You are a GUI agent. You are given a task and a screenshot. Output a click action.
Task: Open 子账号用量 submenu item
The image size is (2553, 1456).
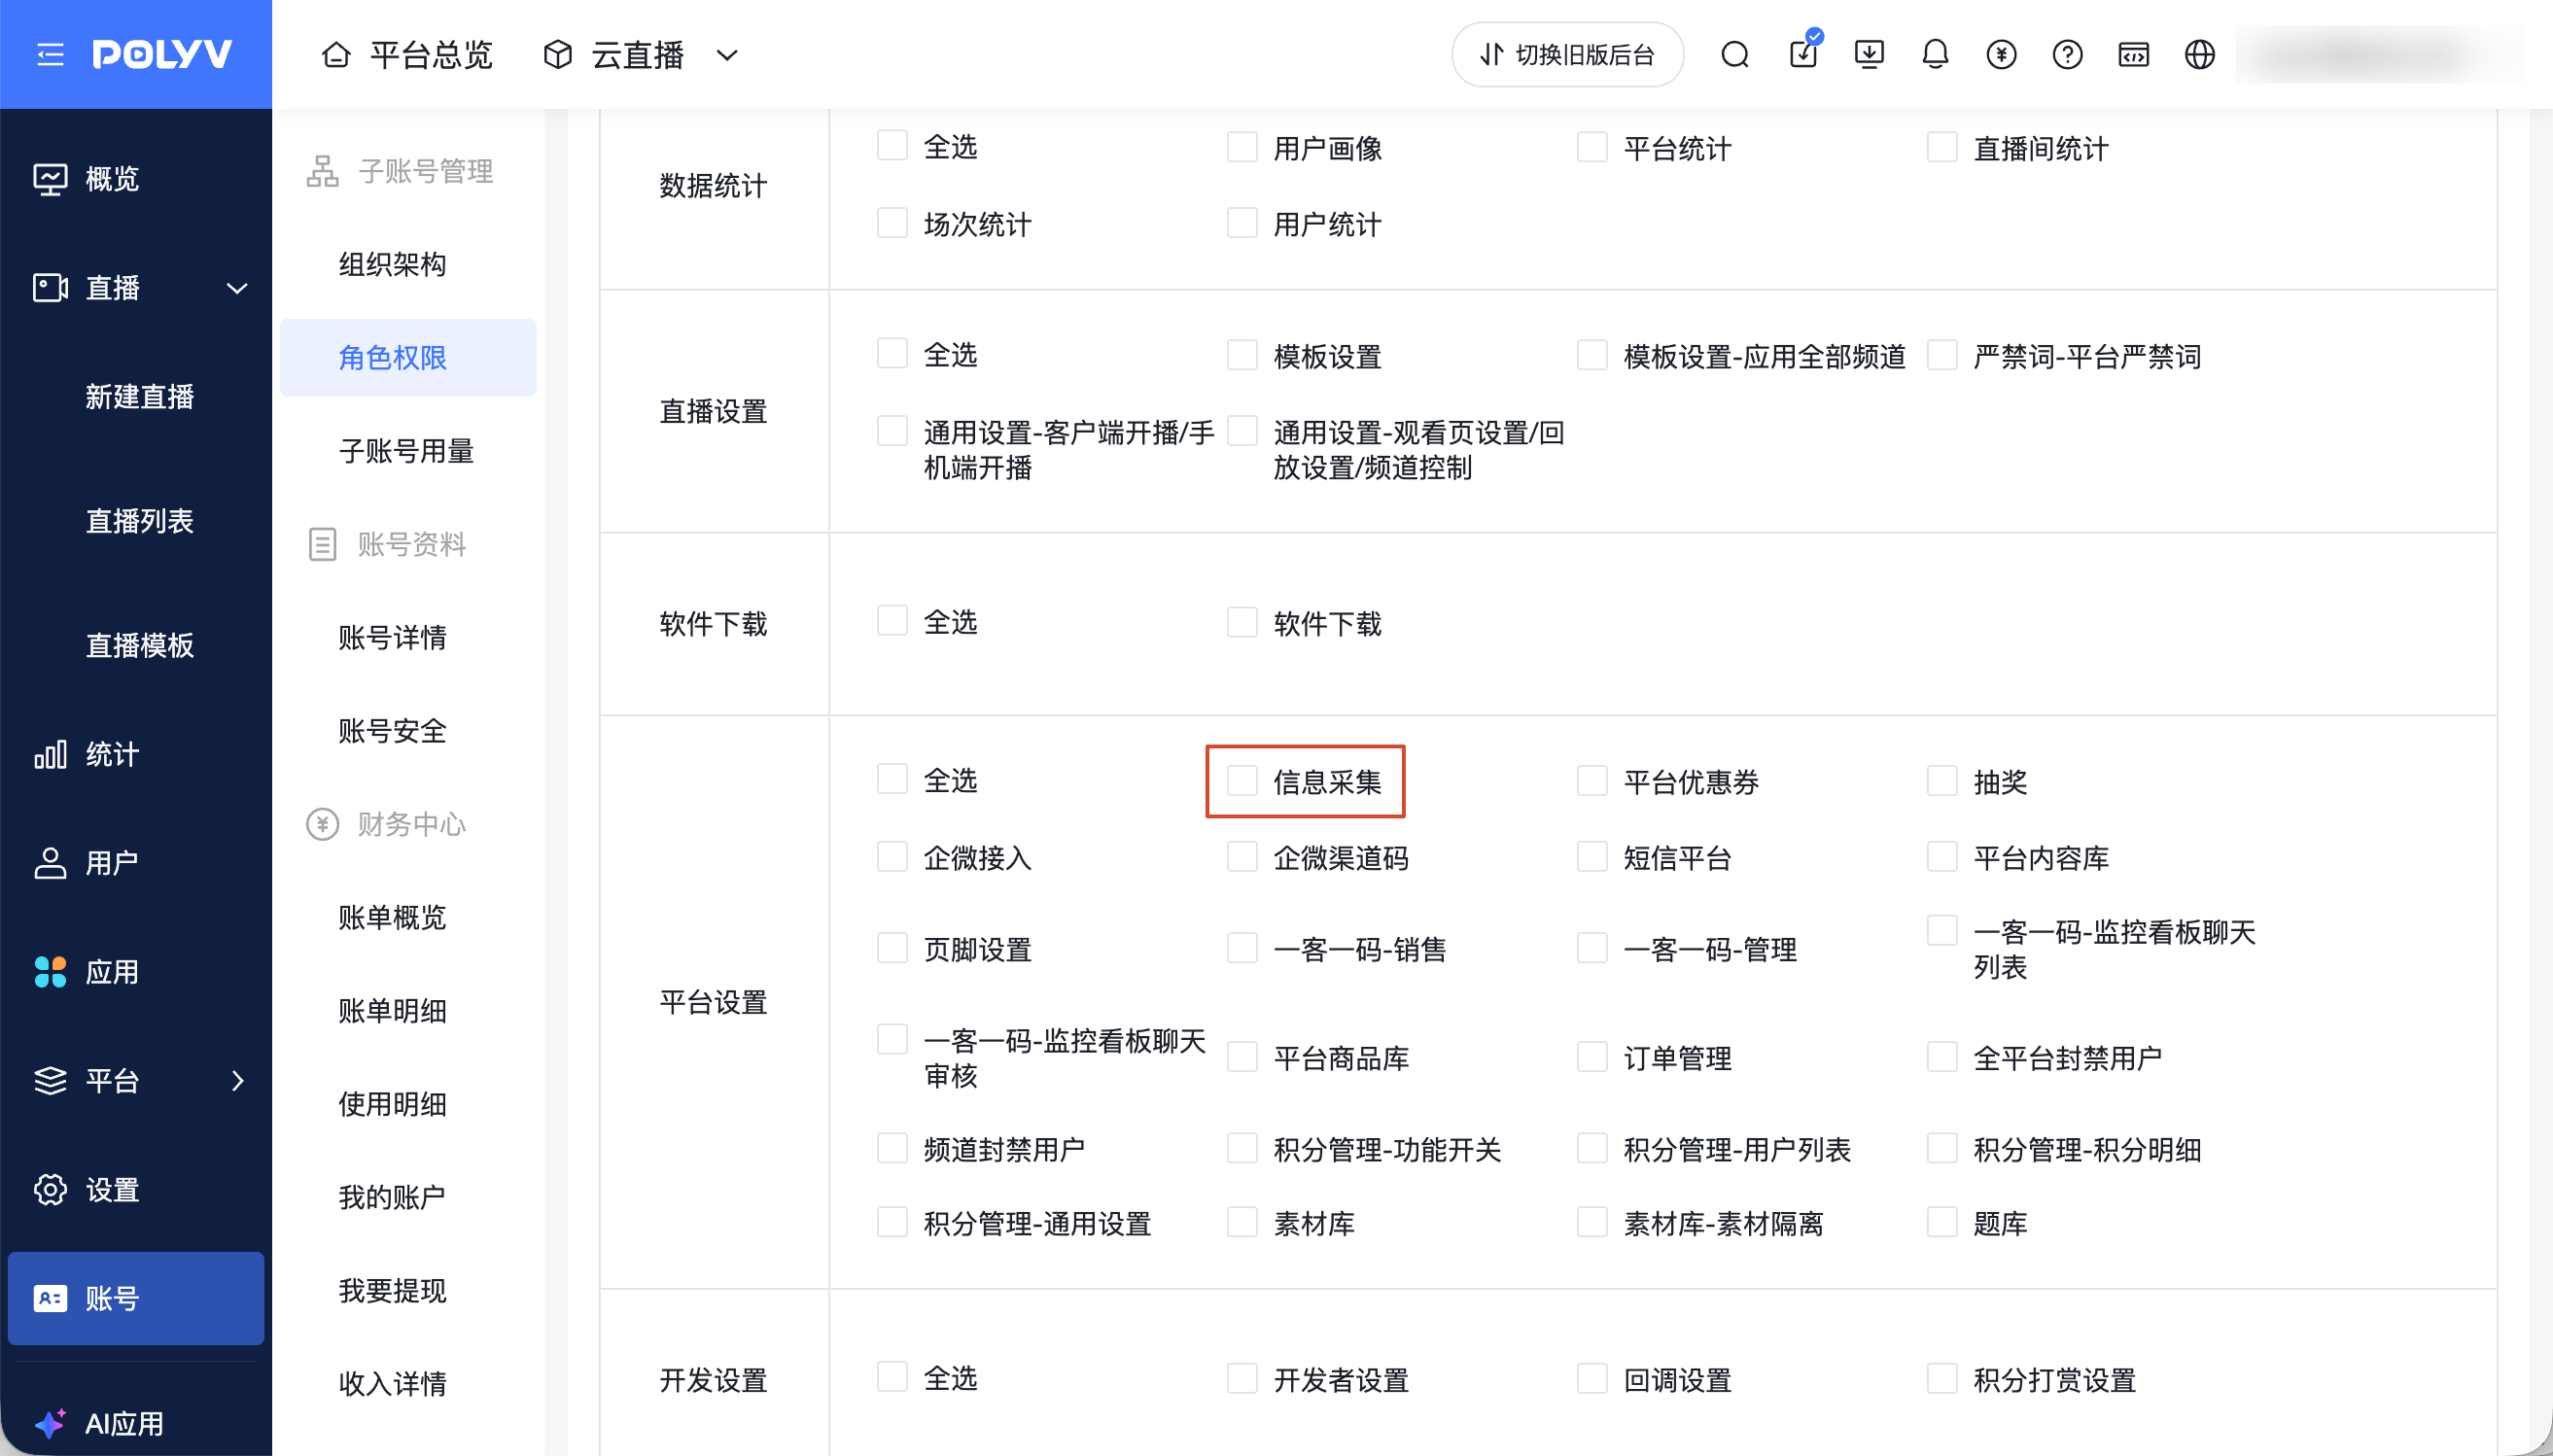tap(408, 451)
